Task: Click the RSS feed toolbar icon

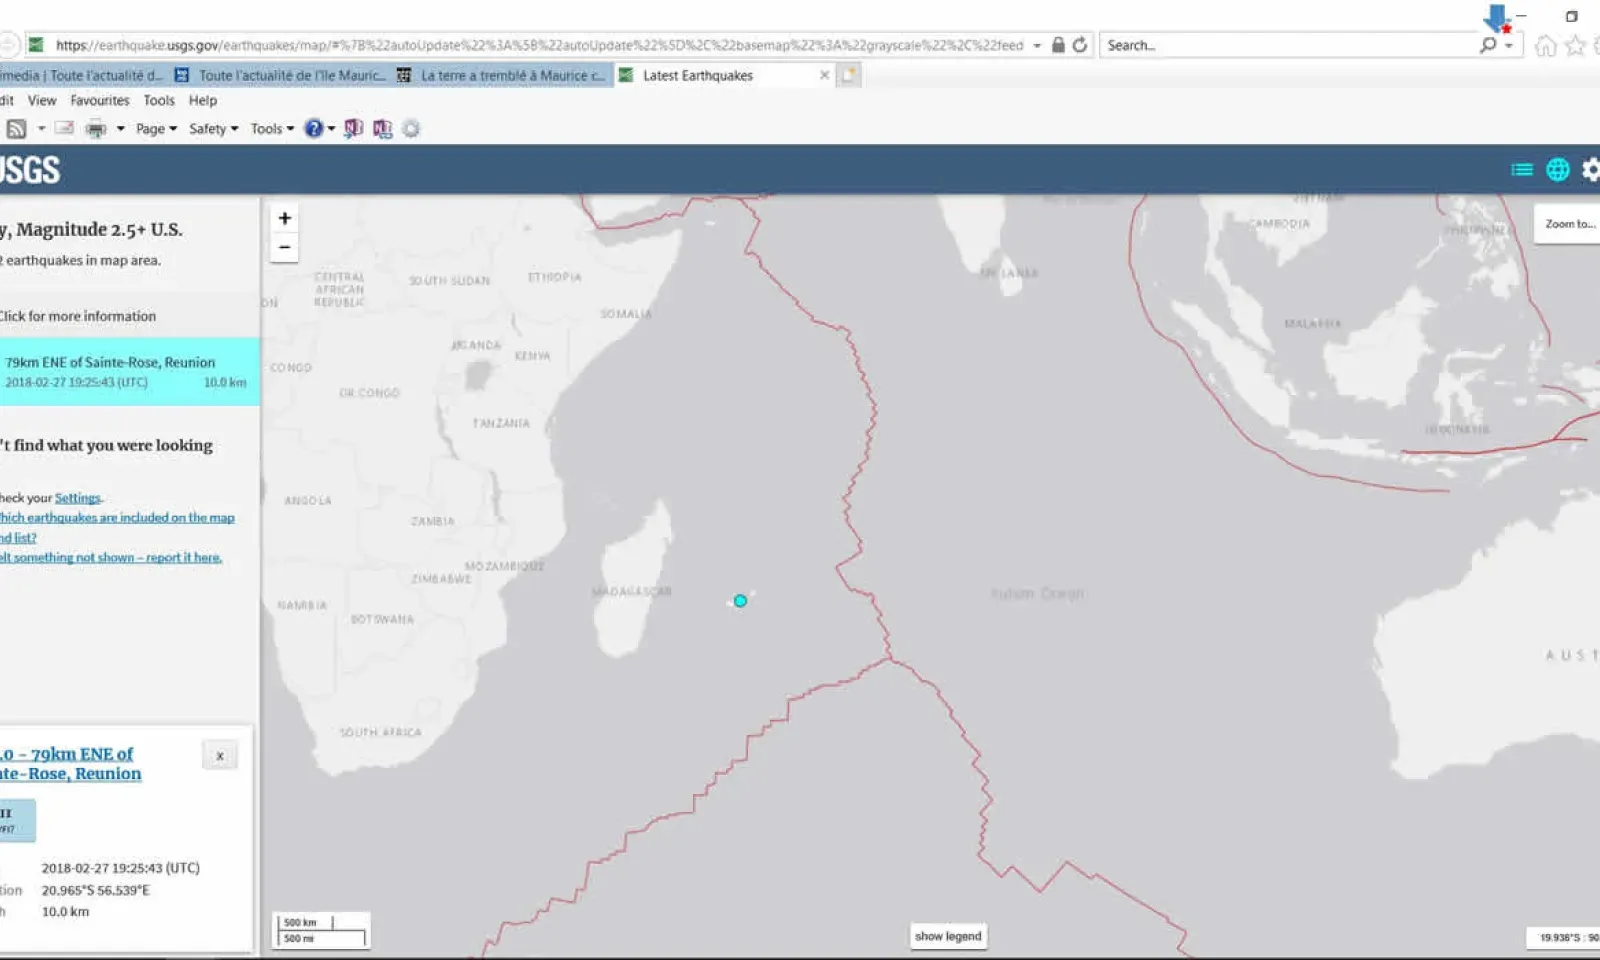Action: (x=16, y=129)
